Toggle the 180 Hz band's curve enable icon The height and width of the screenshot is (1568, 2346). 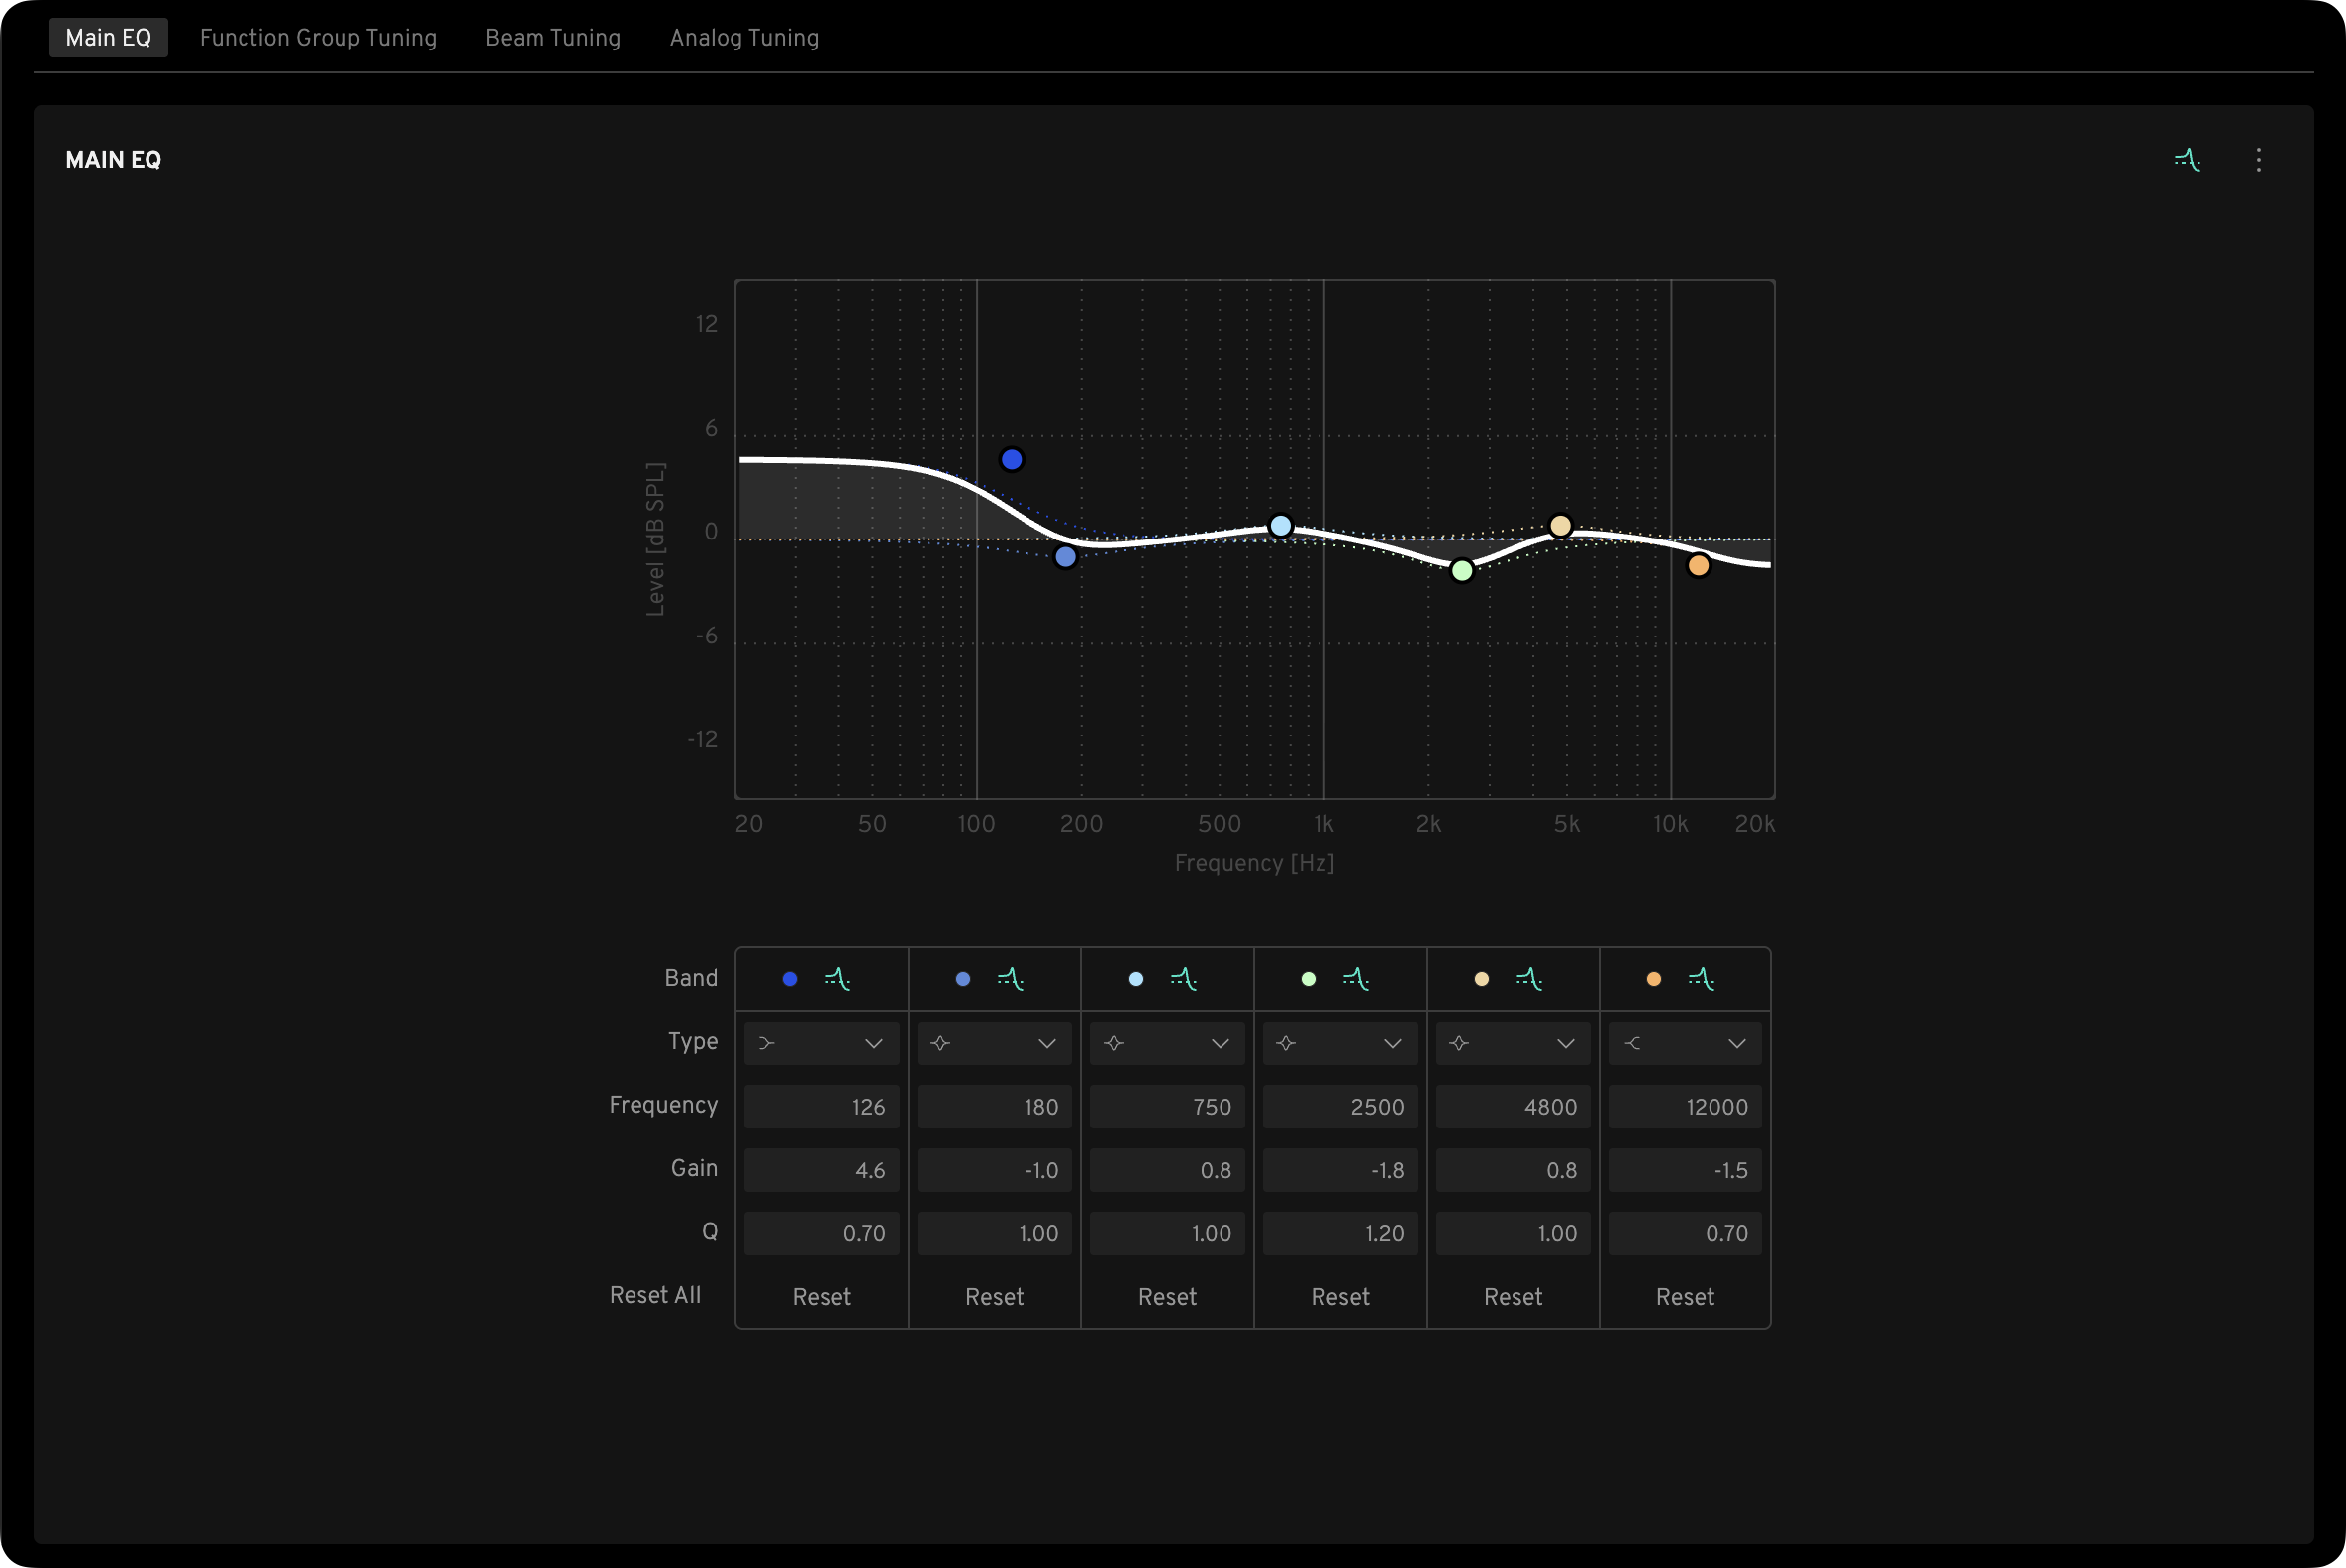pos(1010,979)
